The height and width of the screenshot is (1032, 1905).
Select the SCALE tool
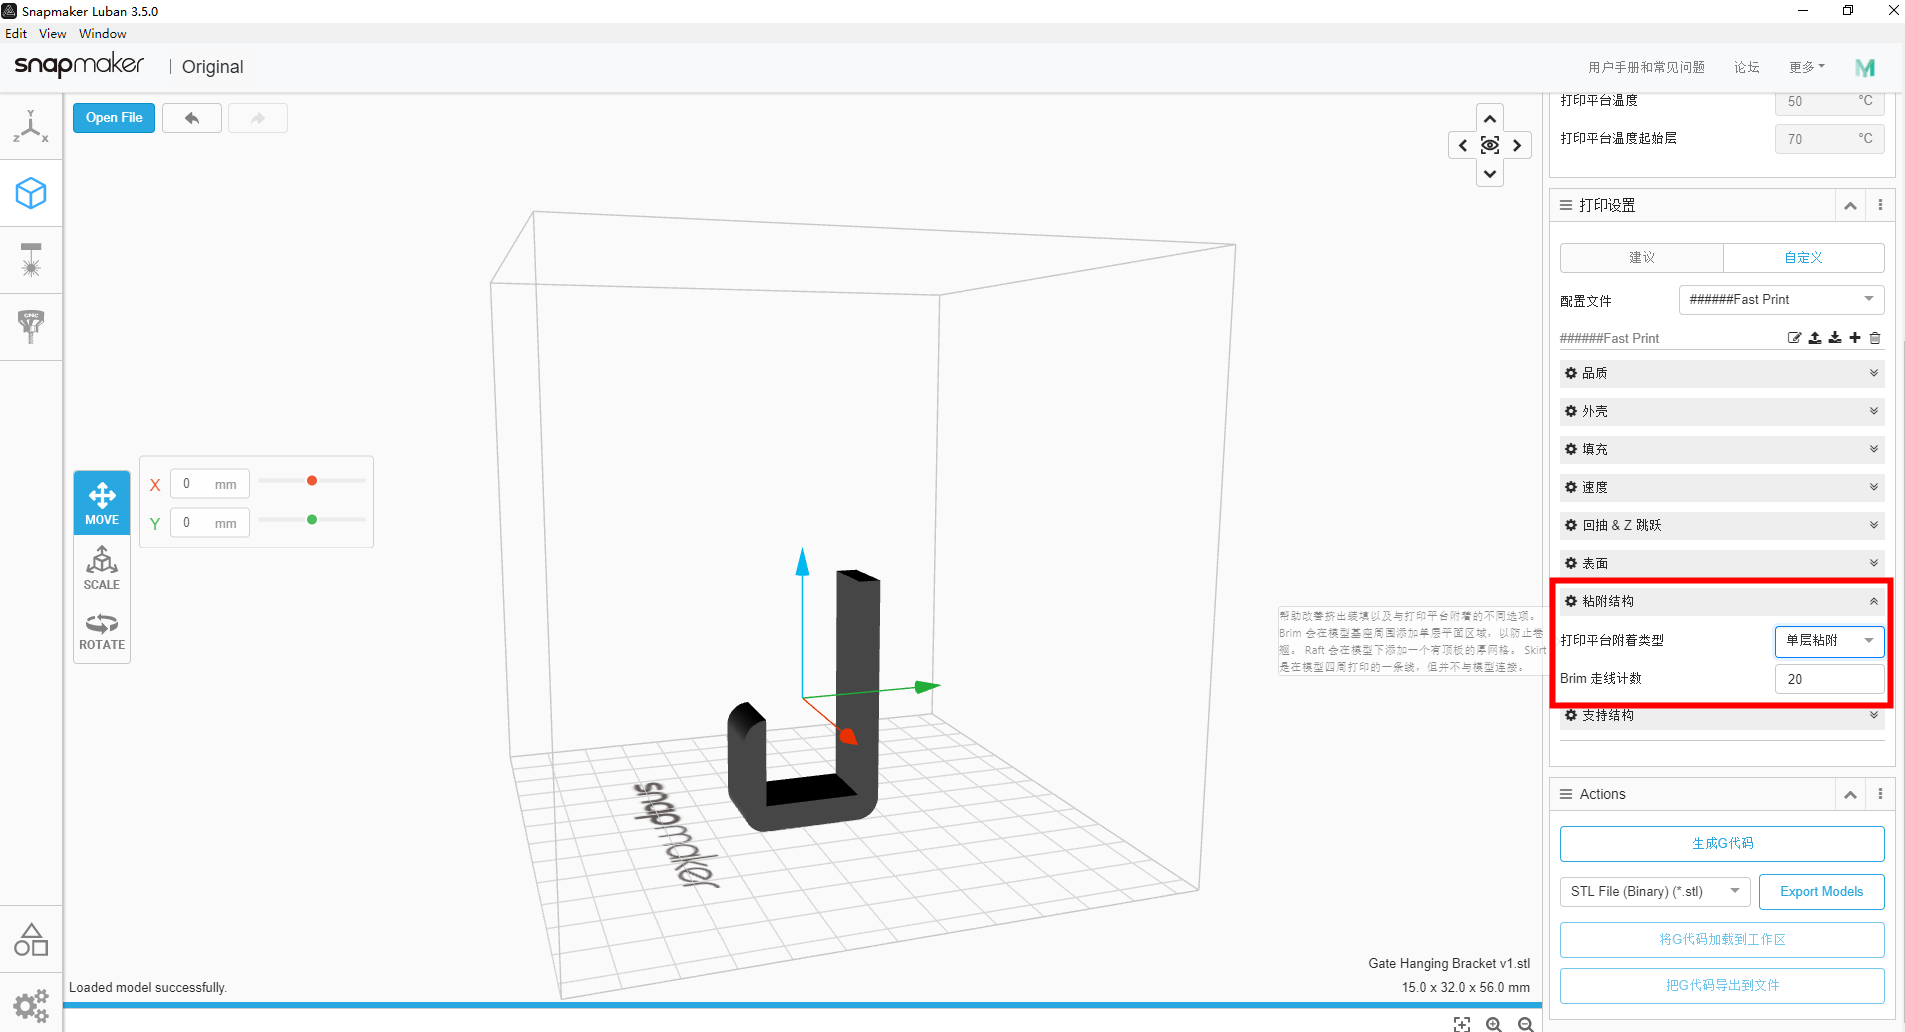coord(102,567)
